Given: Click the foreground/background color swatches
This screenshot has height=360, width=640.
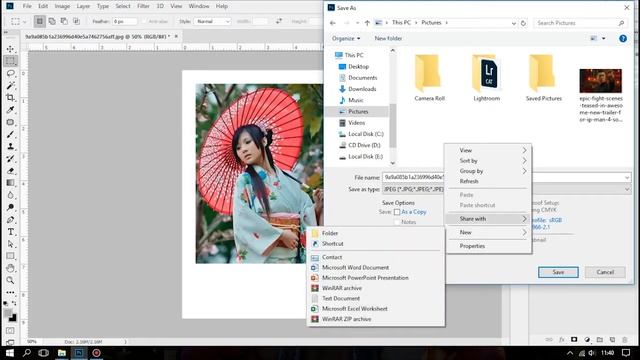Looking at the screenshot, I should pos(10,315).
